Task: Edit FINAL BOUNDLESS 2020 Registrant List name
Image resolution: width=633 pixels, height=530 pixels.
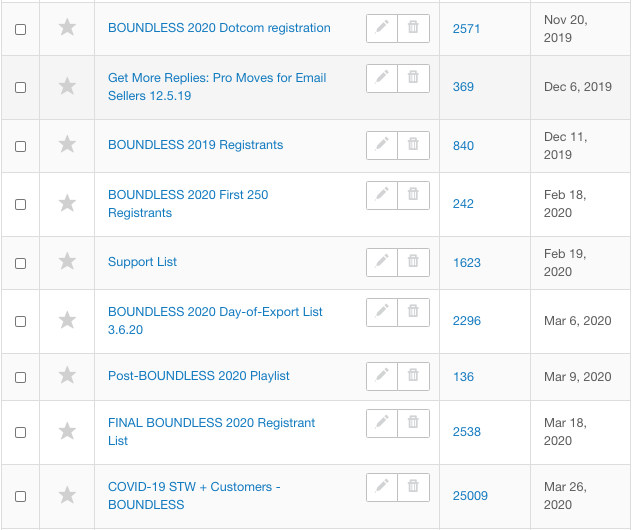Action: tap(382, 423)
